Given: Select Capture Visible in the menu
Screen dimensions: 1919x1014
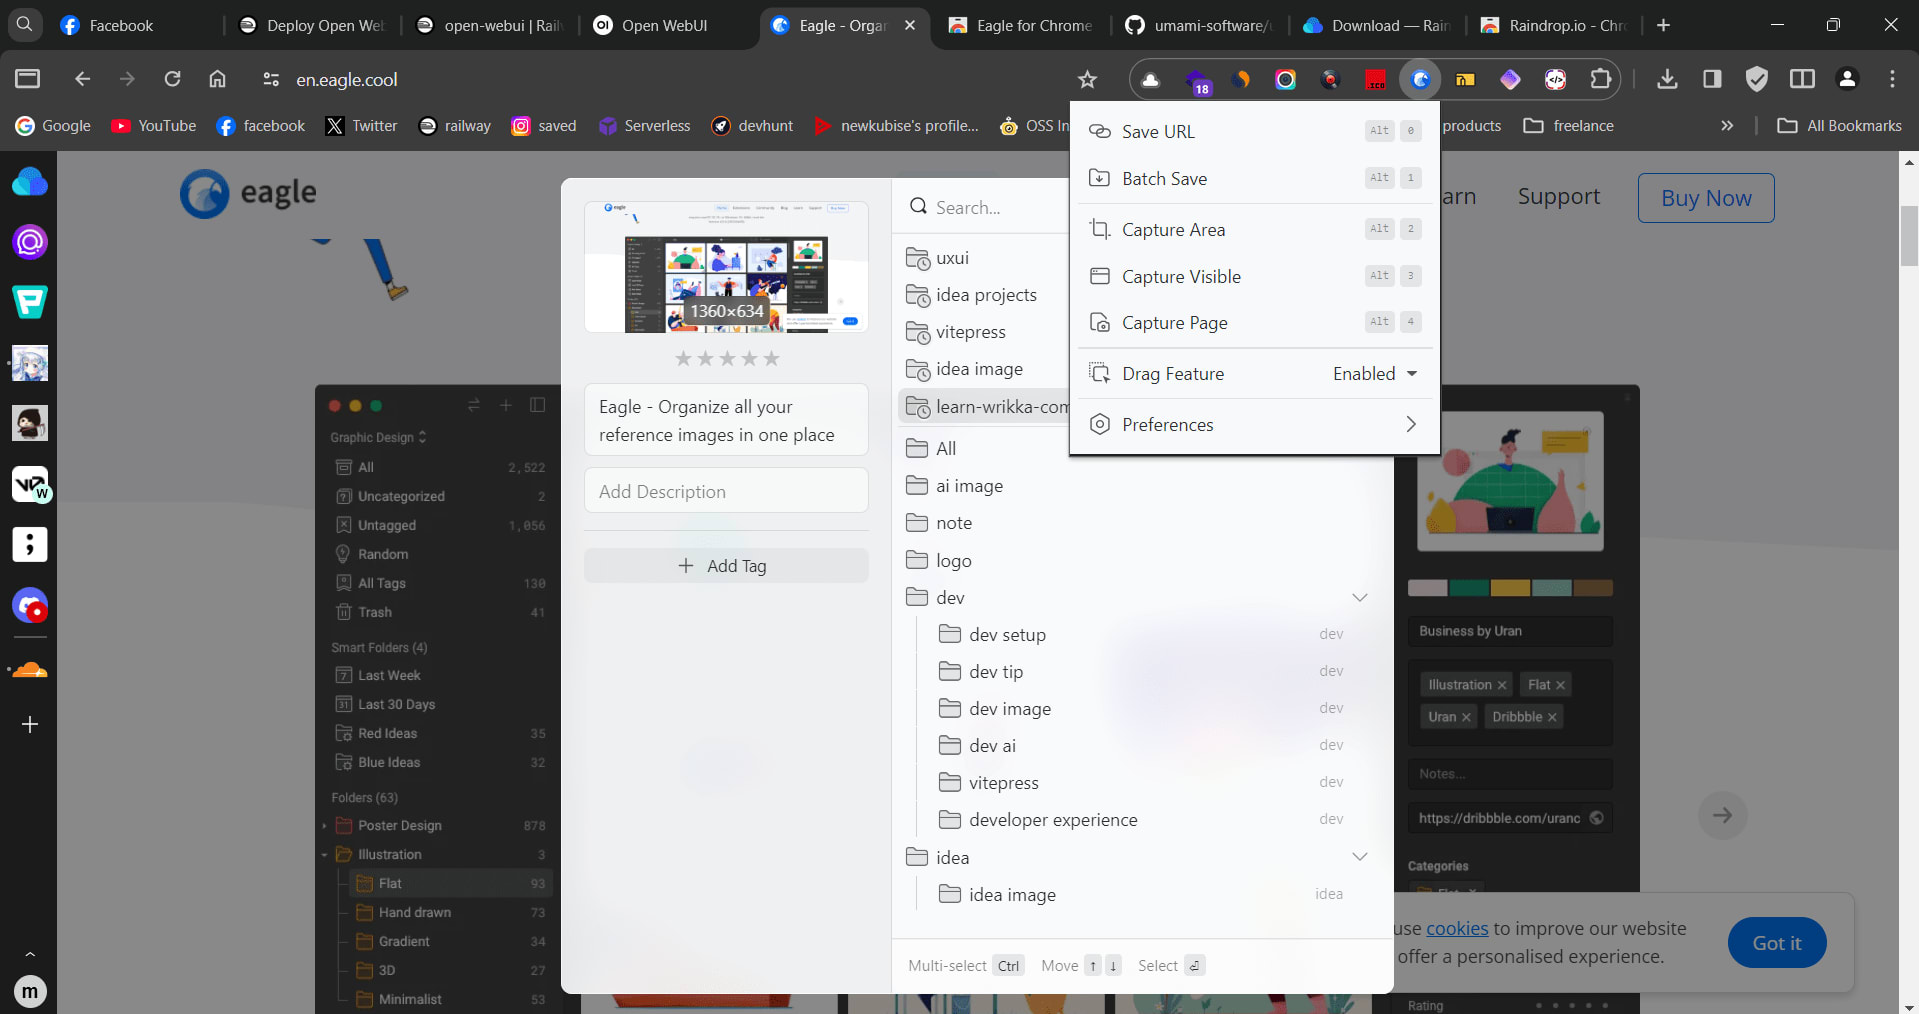Looking at the screenshot, I should pos(1255,276).
